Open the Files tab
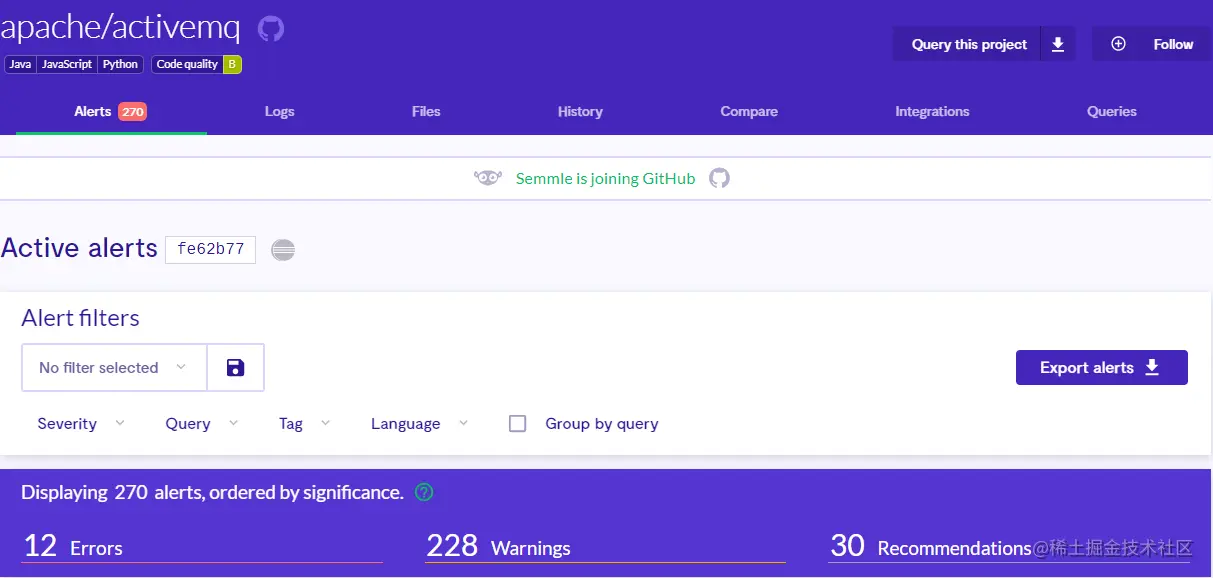 pos(426,111)
